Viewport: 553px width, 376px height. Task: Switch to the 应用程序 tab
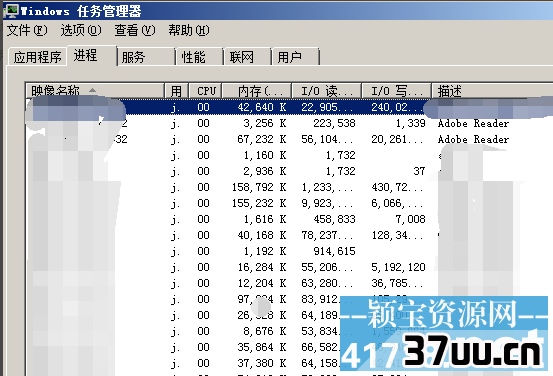click(37, 57)
